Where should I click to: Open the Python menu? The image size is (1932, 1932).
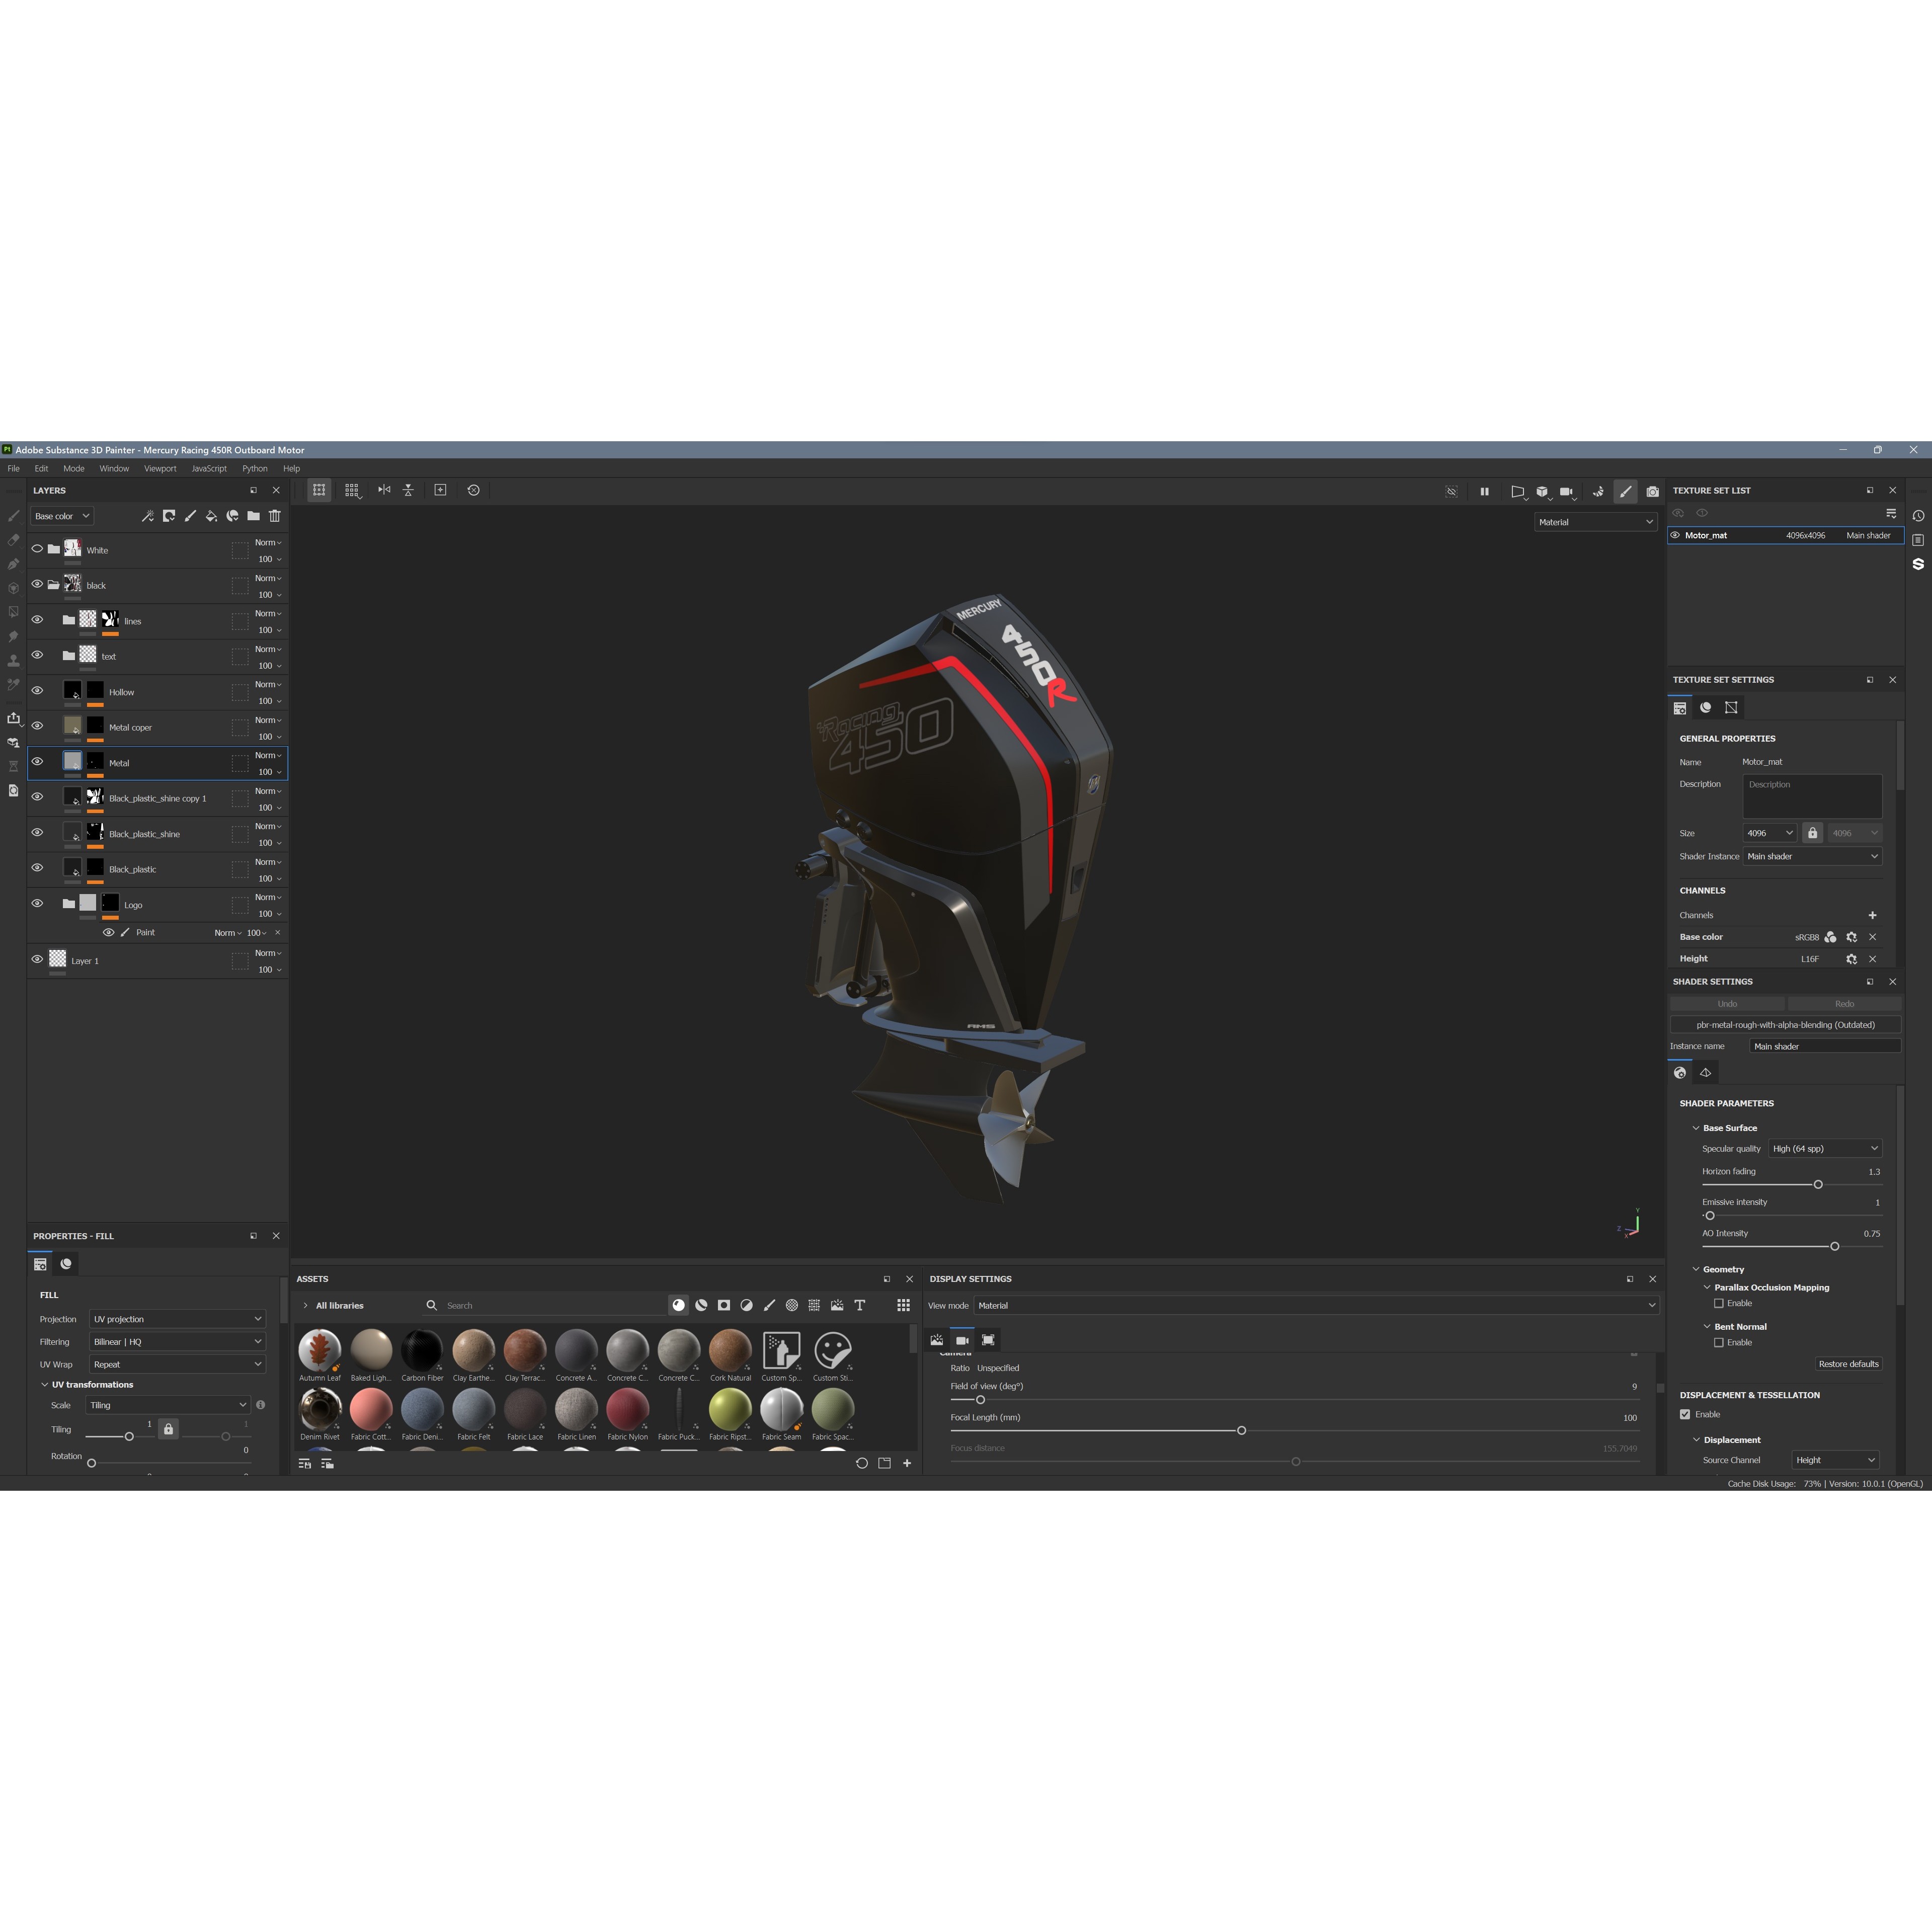(255, 468)
